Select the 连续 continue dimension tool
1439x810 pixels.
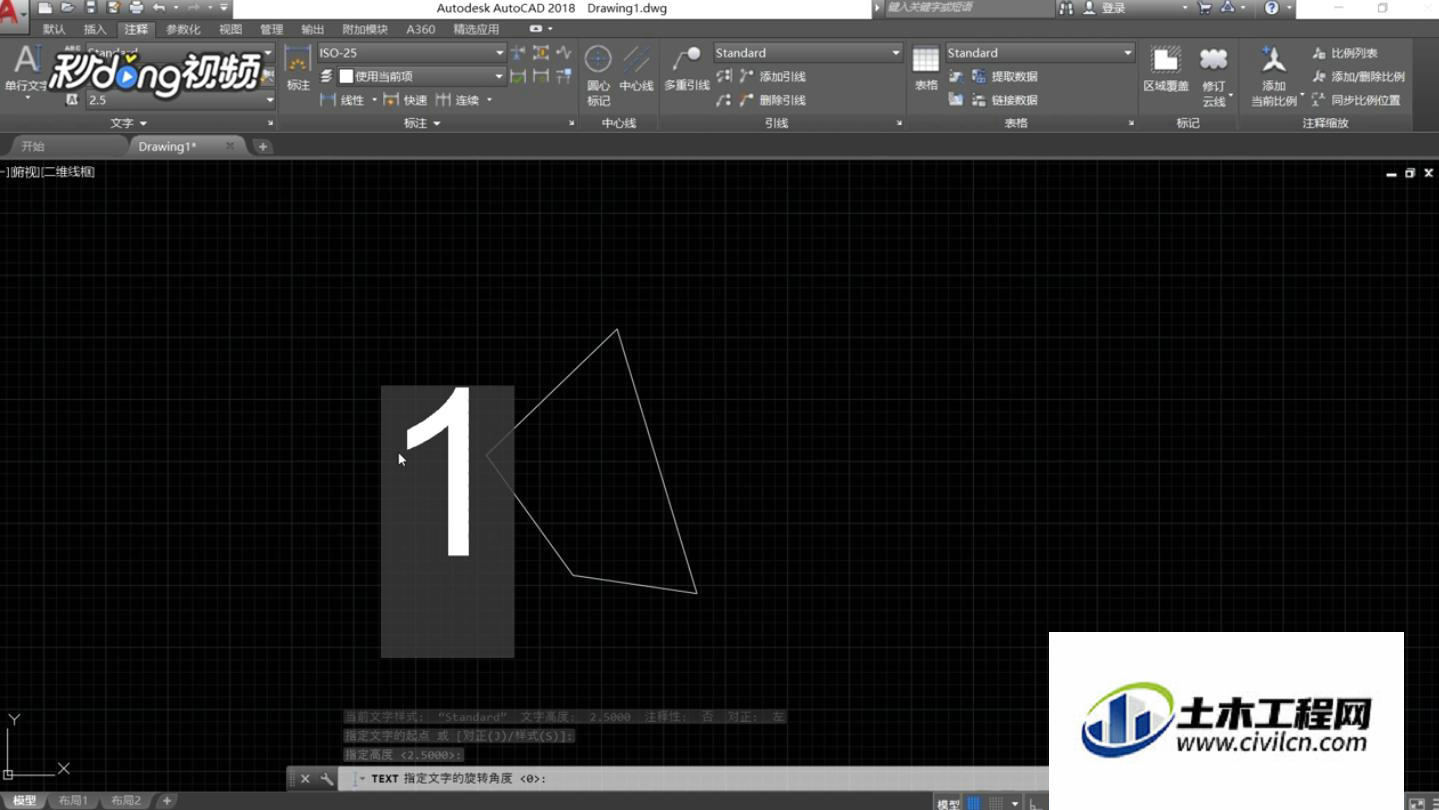[x=457, y=100]
